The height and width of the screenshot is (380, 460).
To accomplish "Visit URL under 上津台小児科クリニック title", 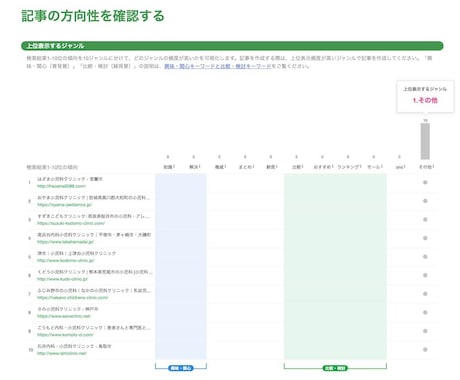I will [66, 260].
